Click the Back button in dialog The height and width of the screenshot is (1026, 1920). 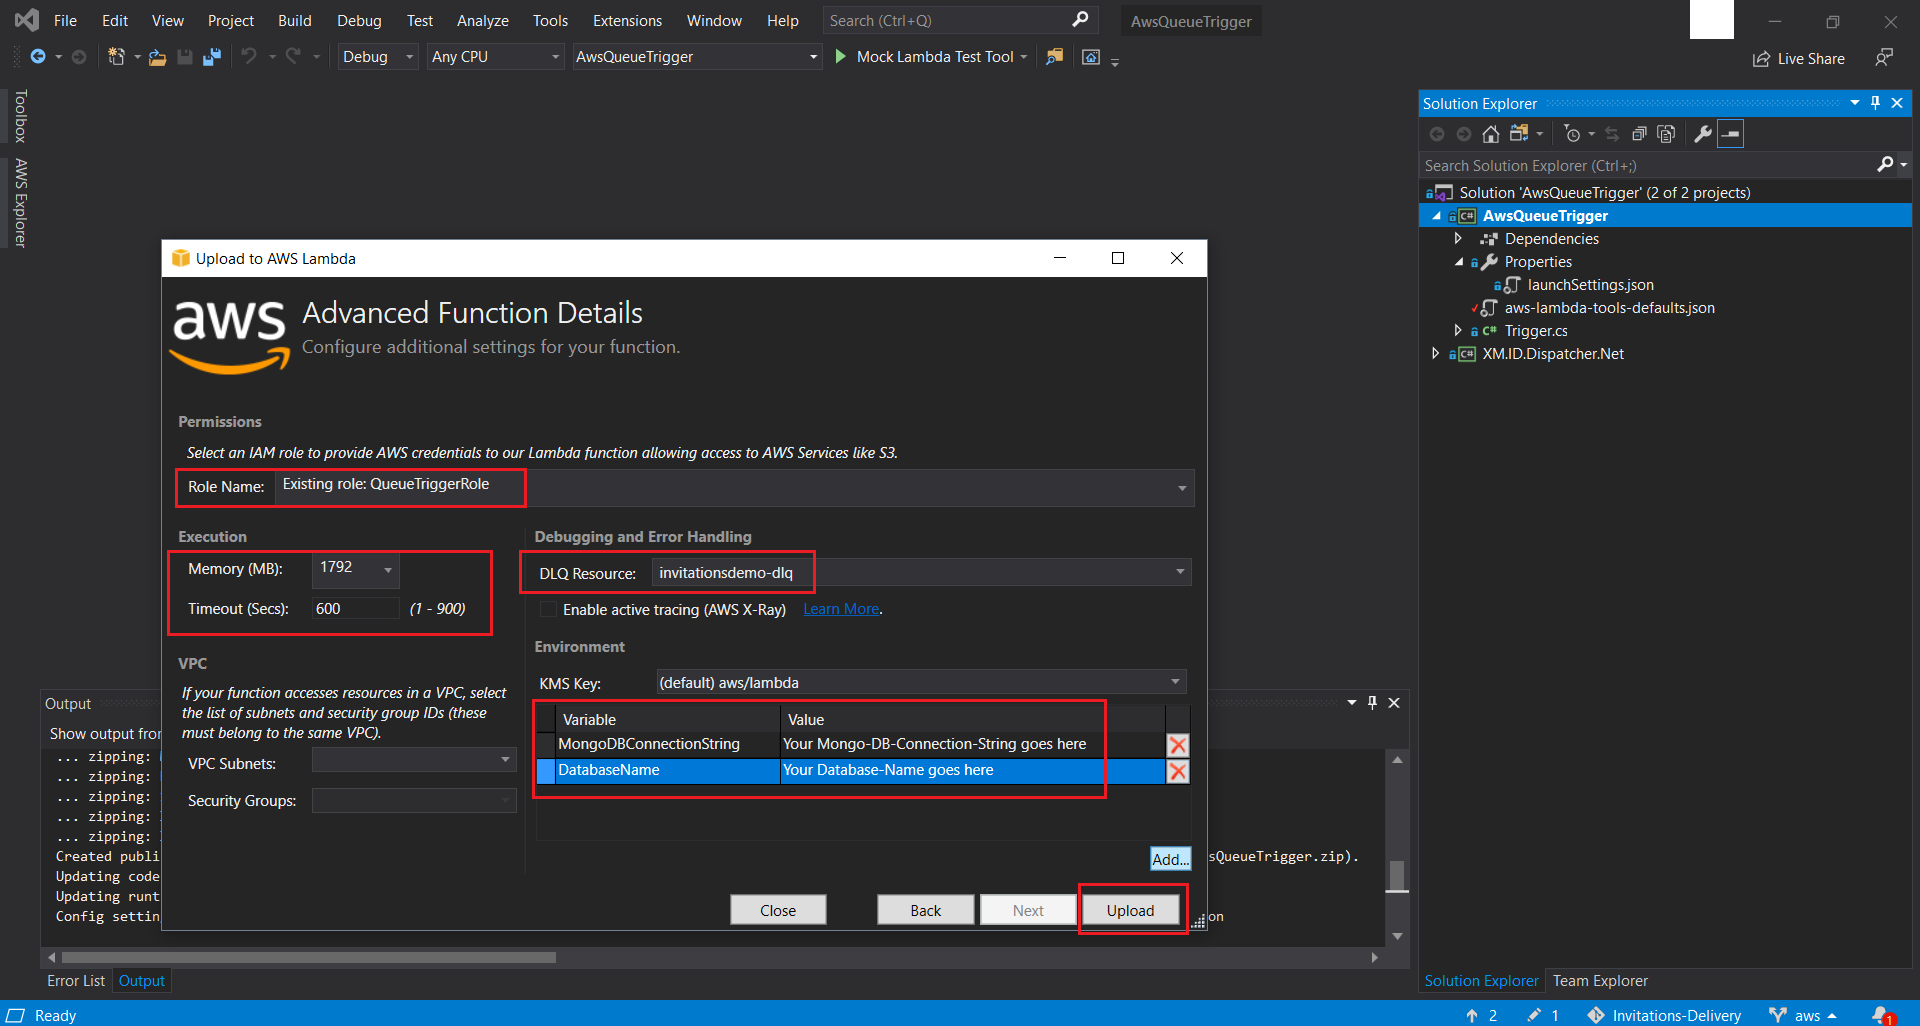[x=925, y=910]
